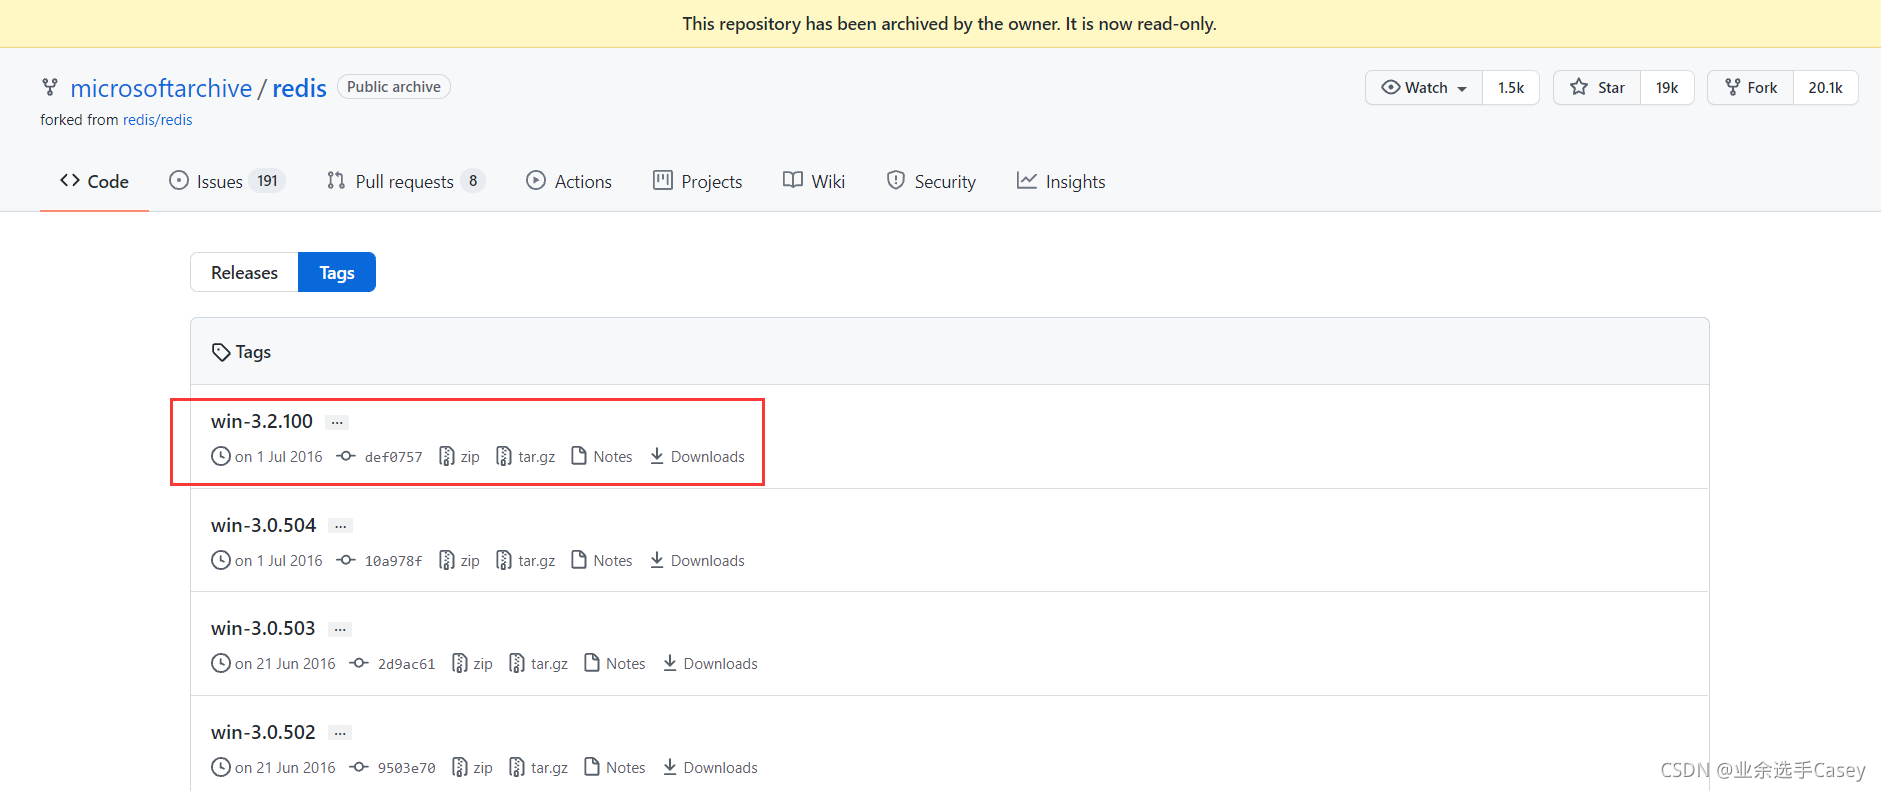Click the Public archive badge
The height and width of the screenshot is (791, 1881).
[394, 87]
